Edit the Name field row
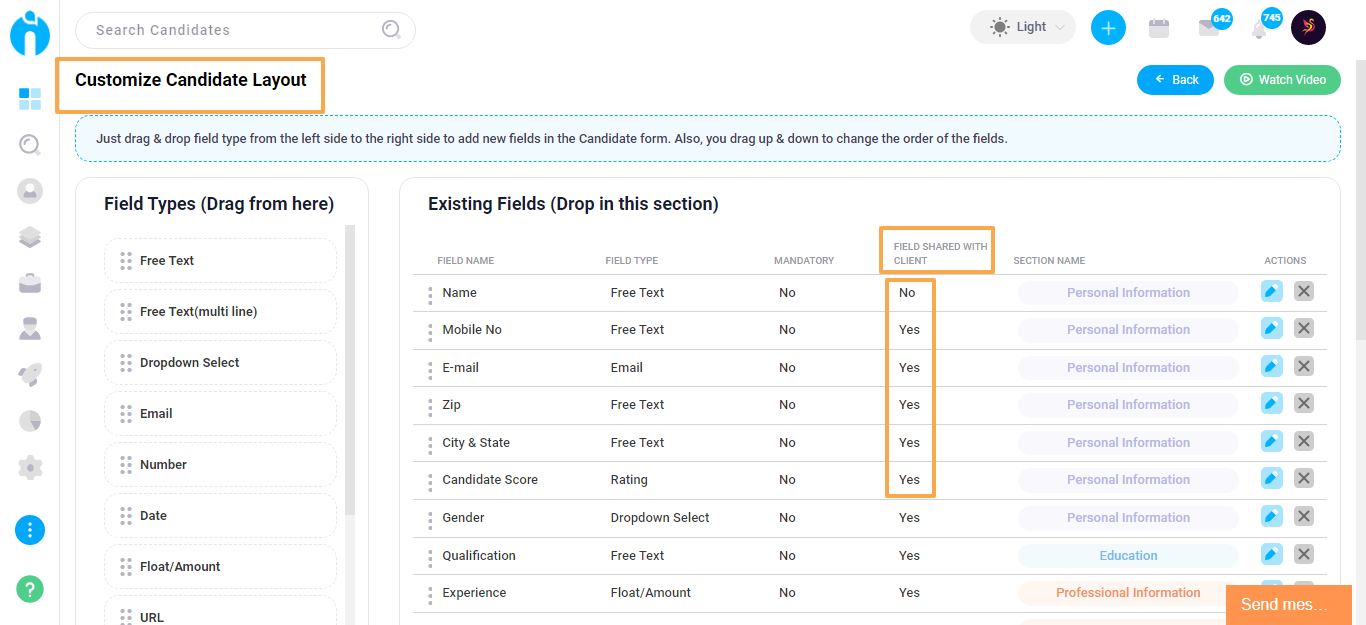This screenshot has width=1366, height=625. (1272, 291)
